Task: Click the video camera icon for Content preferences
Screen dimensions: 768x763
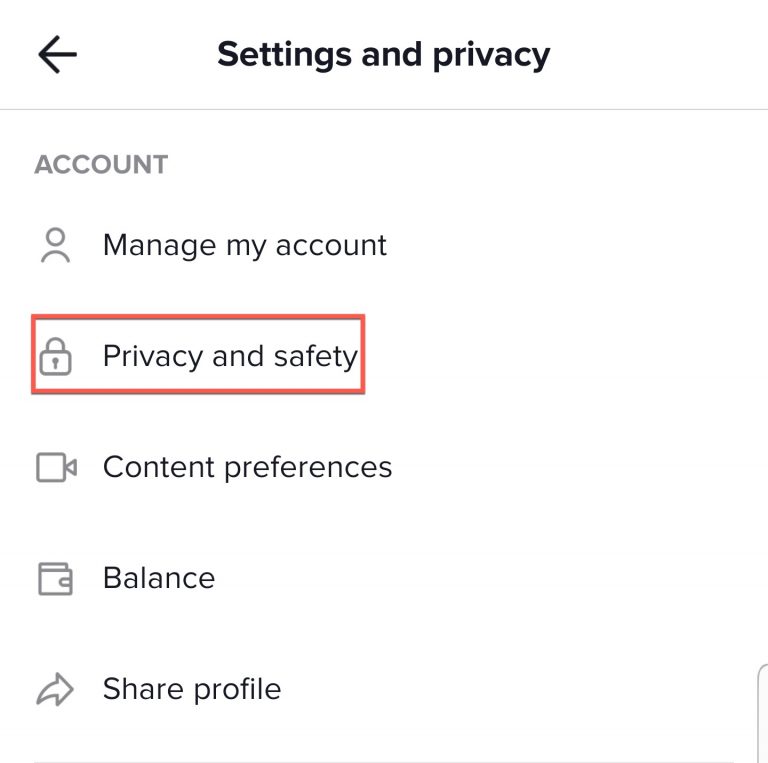Action: (x=56, y=467)
